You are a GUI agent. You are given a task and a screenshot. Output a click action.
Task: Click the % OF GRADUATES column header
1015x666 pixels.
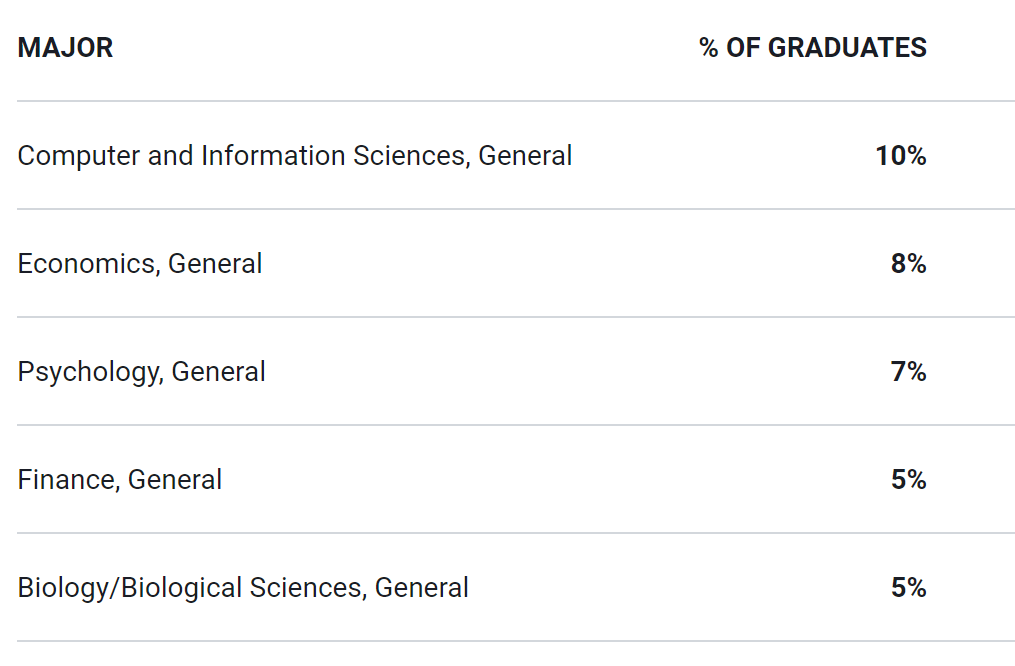pos(812,48)
